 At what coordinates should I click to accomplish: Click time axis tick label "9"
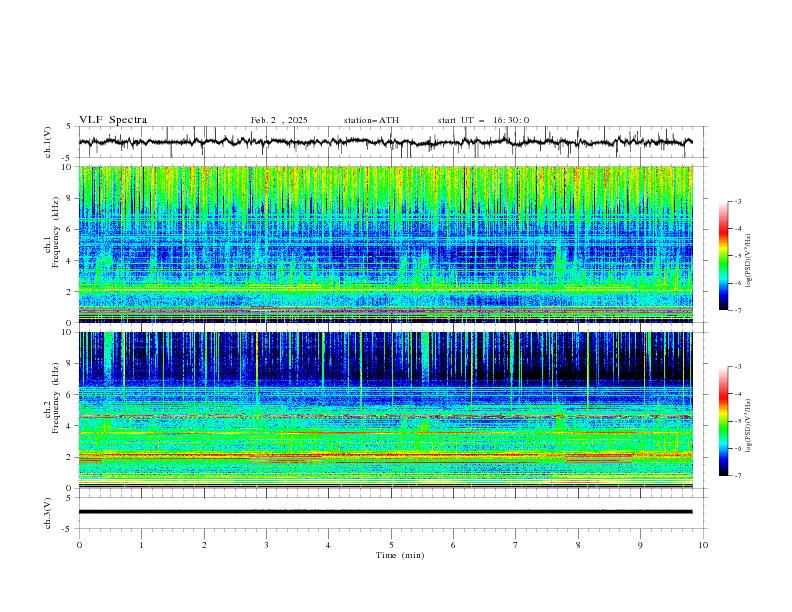pyautogui.click(x=640, y=545)
